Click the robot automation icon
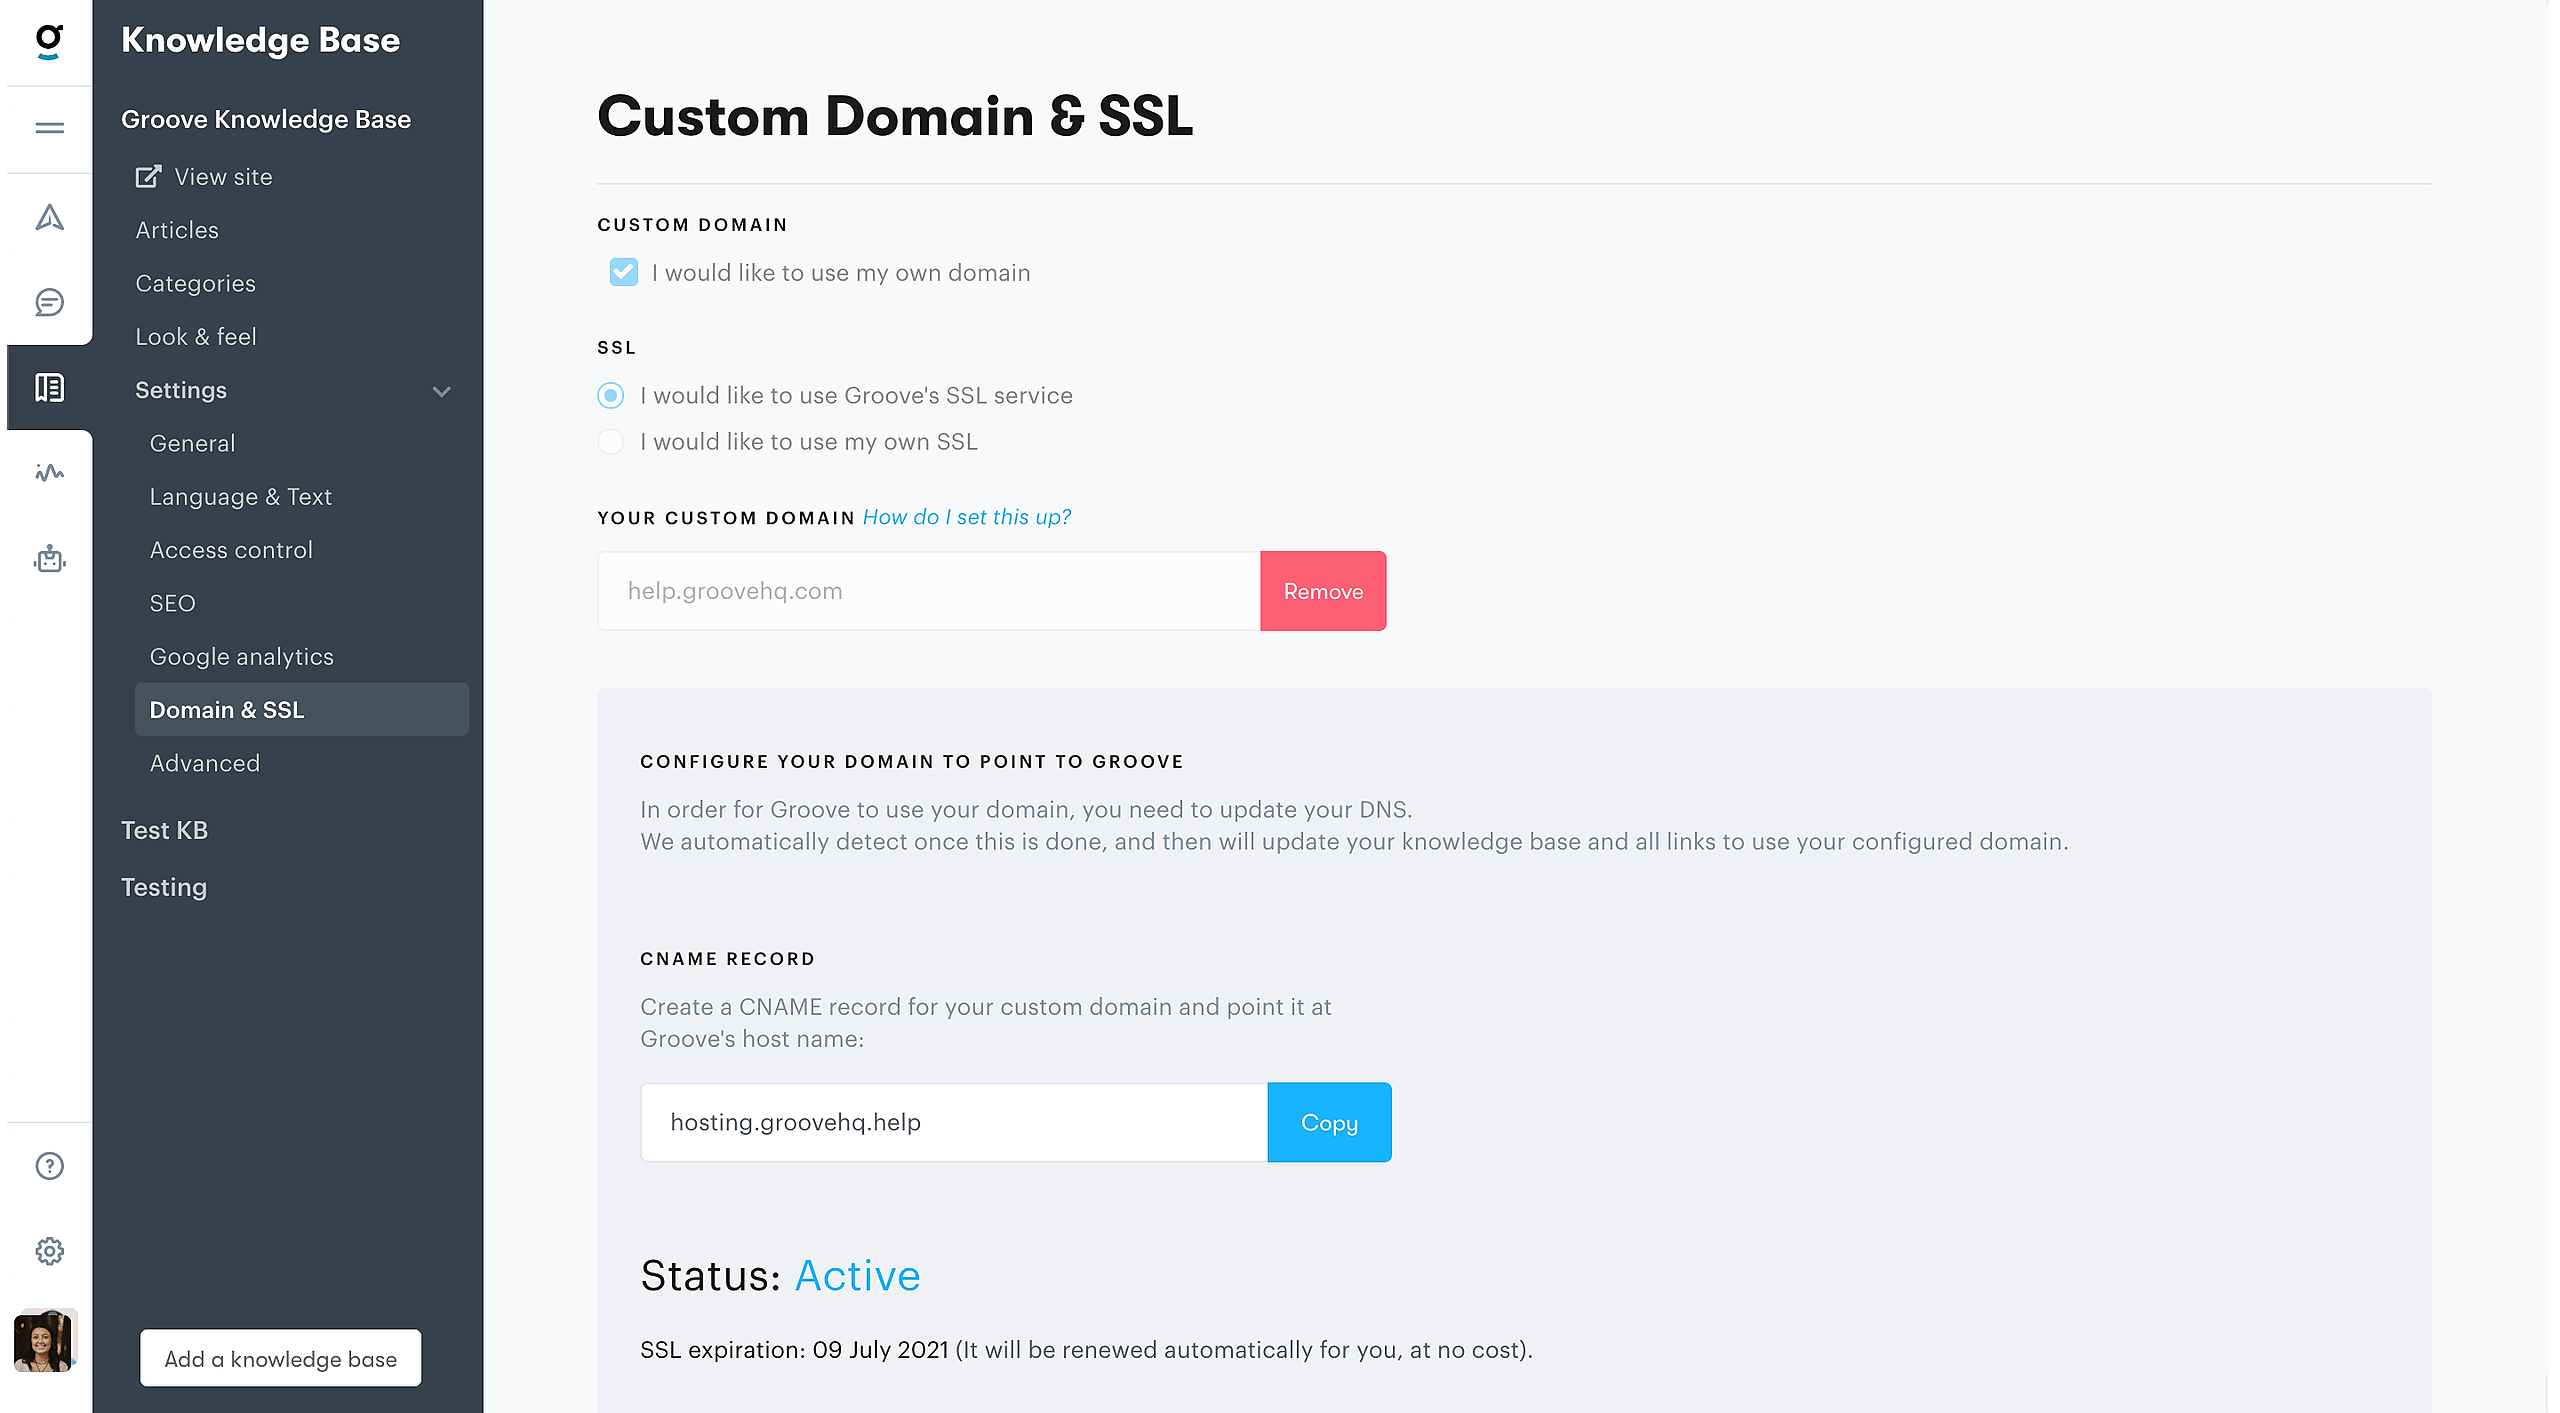This screenshot has width=2560, height=1413. 48,560
